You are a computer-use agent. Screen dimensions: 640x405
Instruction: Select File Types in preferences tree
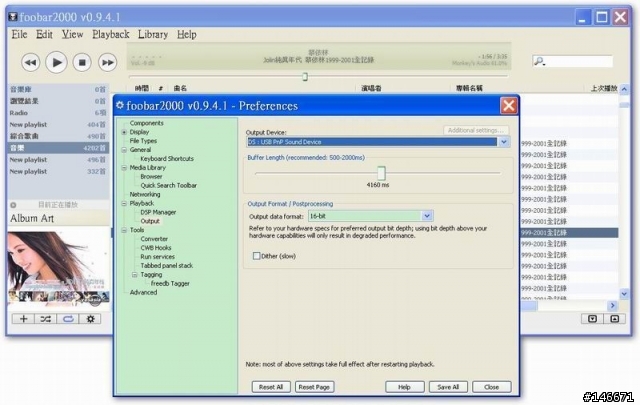[143, 141]
